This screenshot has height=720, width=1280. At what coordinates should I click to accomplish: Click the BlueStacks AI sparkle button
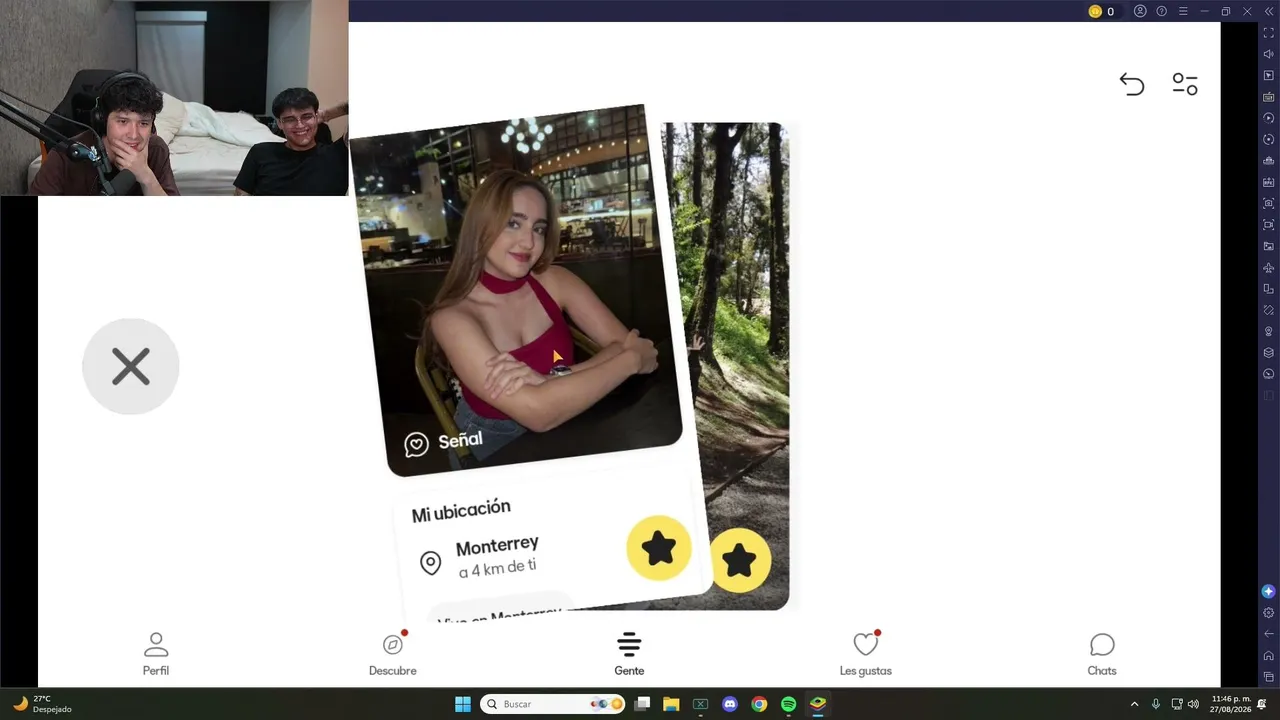[x=1269, y=591]
